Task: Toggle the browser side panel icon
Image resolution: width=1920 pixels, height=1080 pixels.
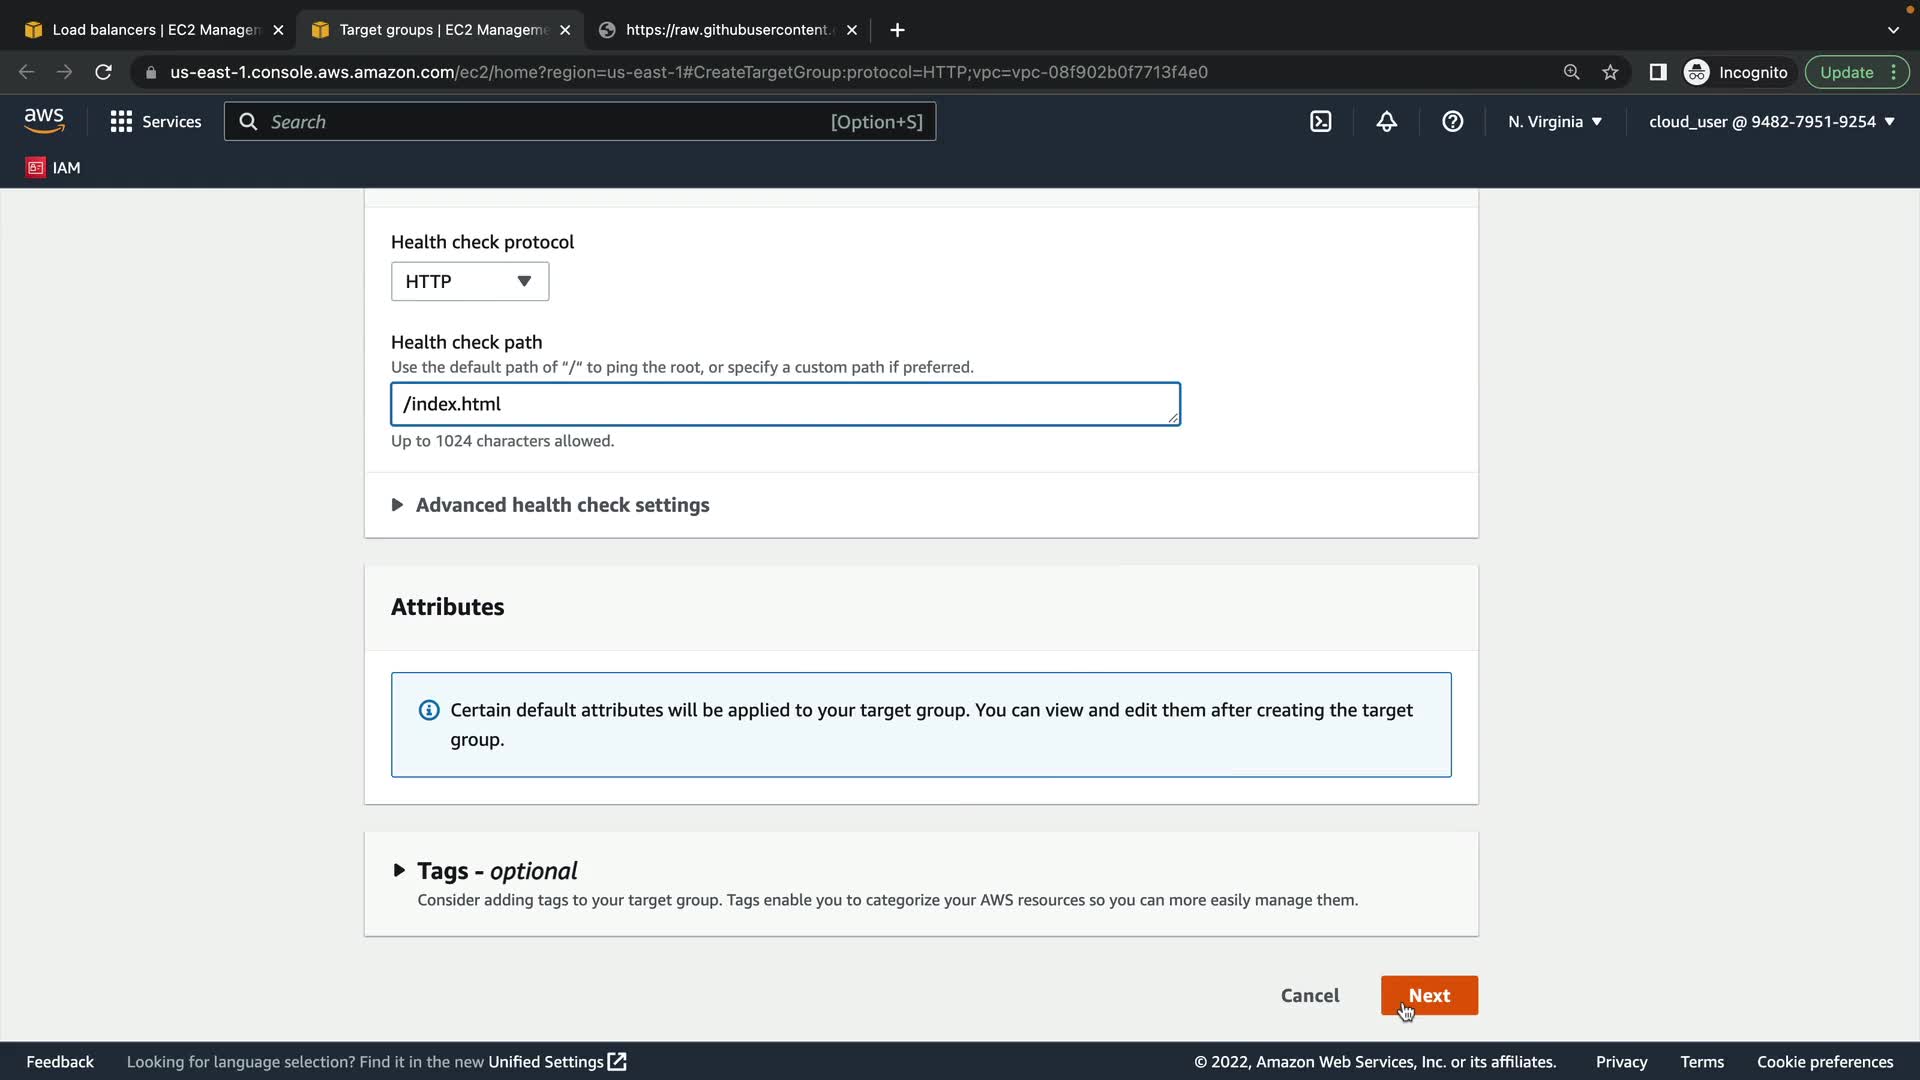Action: tap(1657, 72)
